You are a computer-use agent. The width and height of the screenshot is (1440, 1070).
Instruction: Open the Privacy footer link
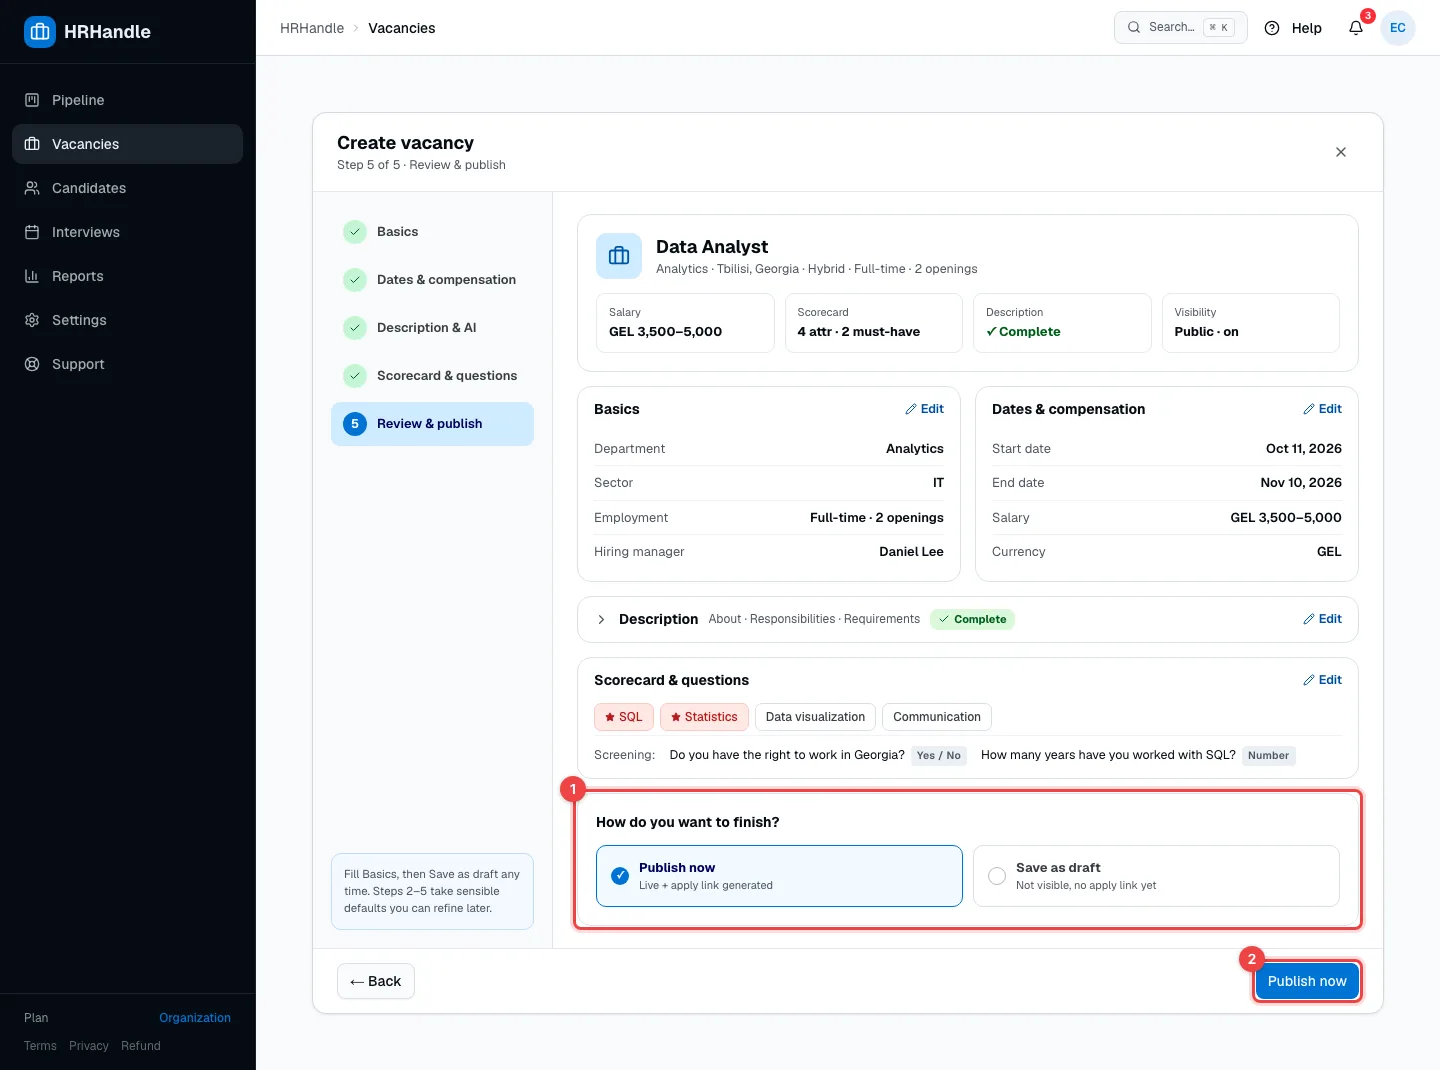pos(89,1046)
